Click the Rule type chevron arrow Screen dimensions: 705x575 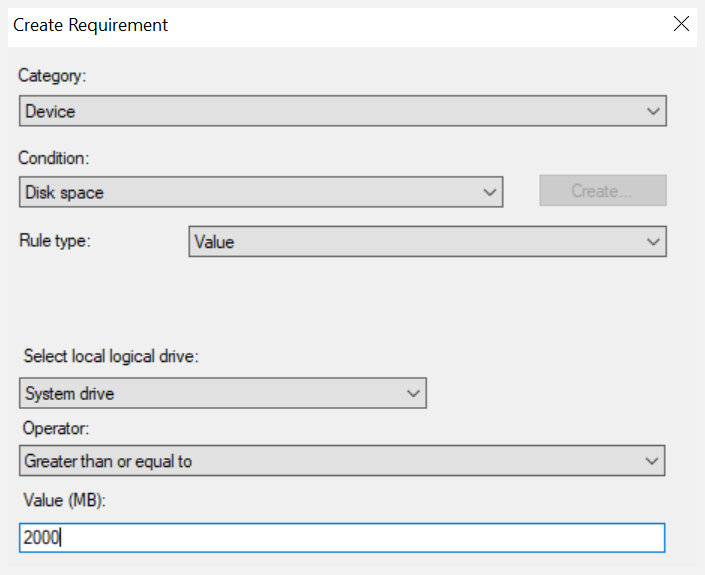653,242
